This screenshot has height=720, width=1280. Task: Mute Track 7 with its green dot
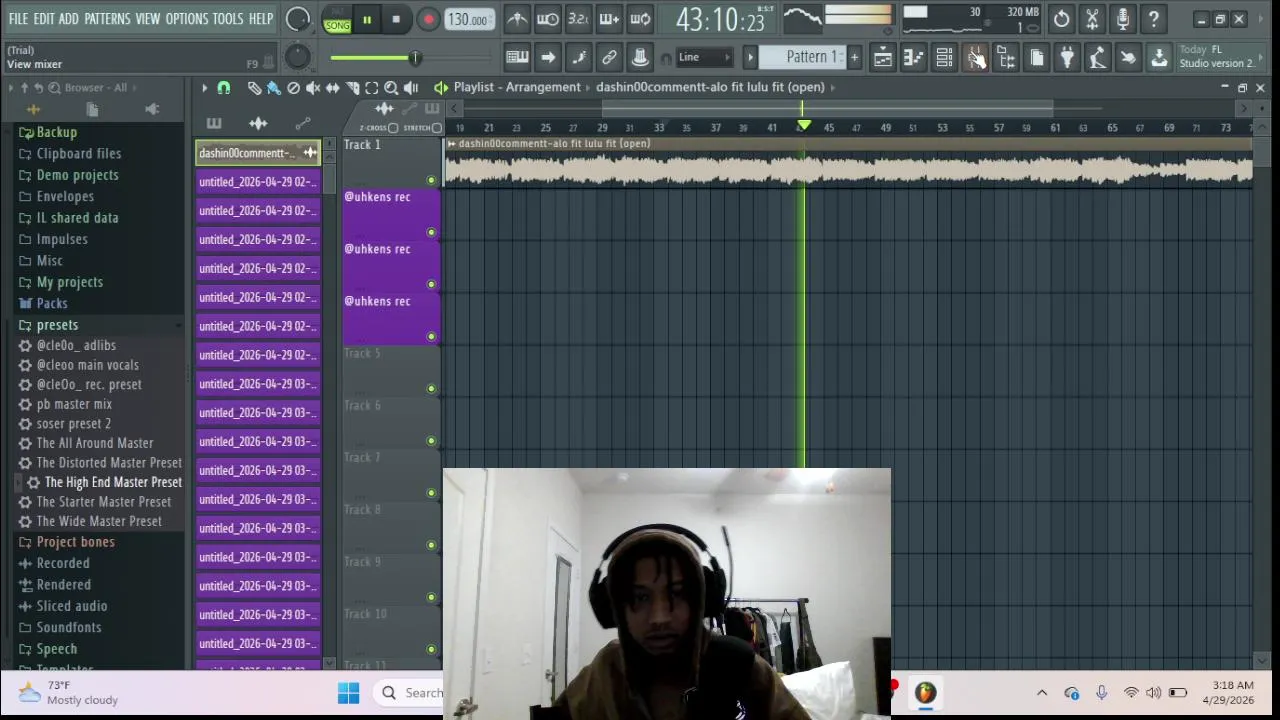coord(431,492)
